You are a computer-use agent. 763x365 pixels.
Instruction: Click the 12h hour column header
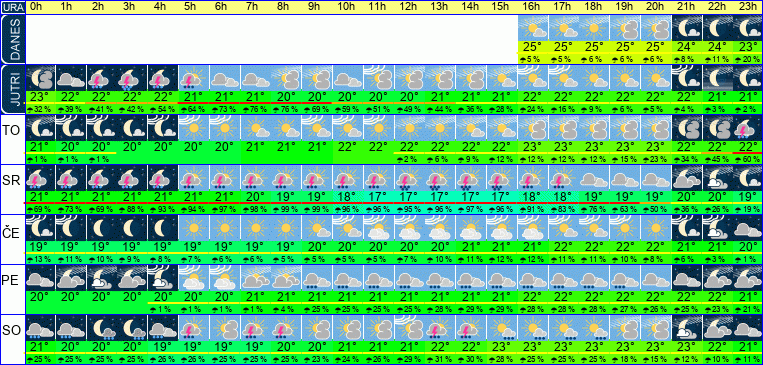409,7
